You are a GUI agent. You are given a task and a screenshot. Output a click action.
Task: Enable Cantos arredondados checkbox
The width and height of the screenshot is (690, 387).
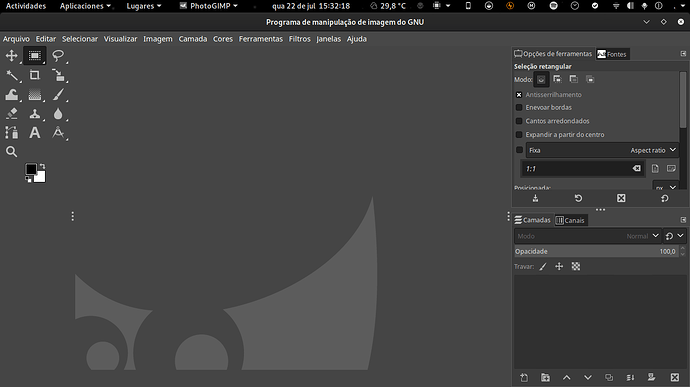click(519, 121)
